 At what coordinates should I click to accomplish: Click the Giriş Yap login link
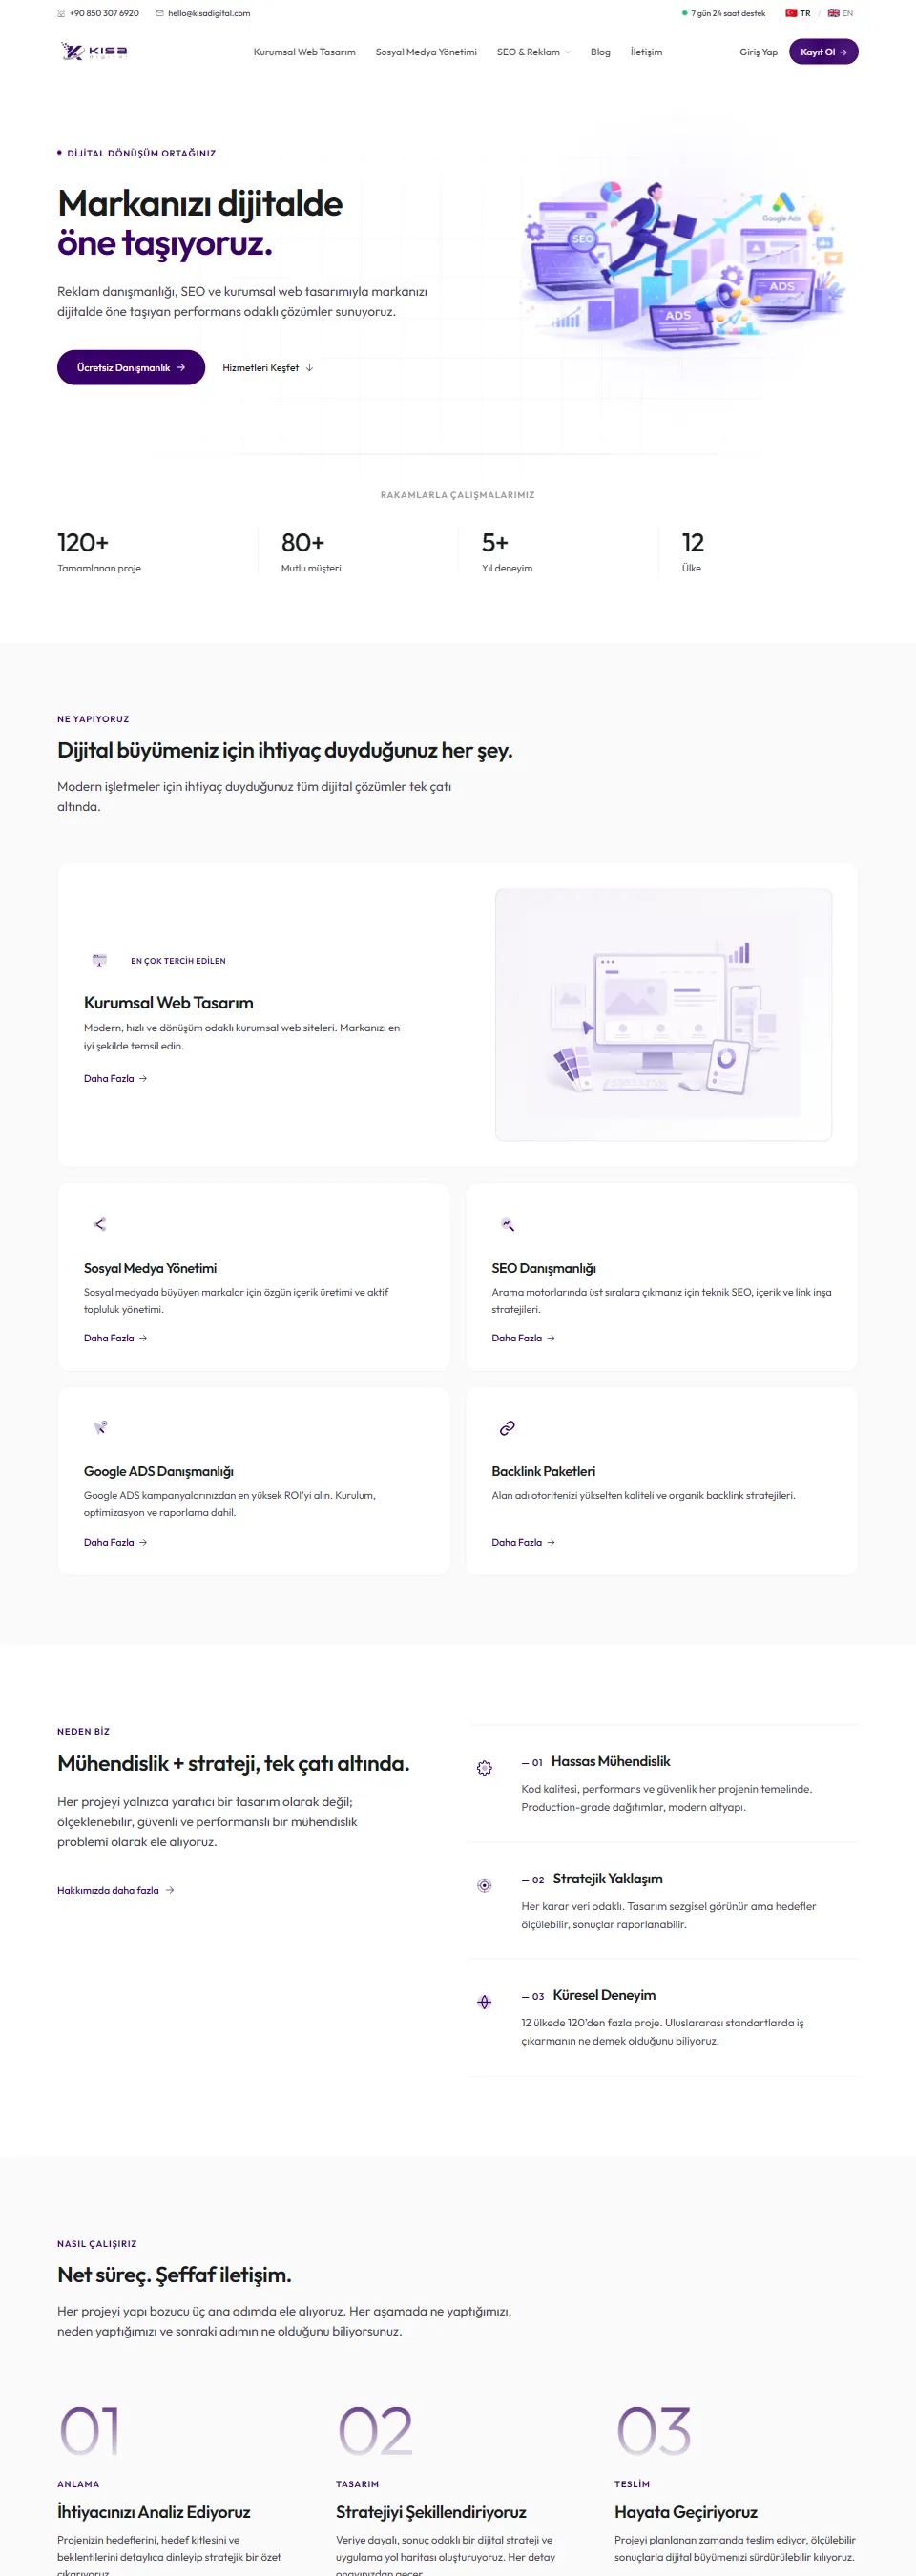coord(758,52)
